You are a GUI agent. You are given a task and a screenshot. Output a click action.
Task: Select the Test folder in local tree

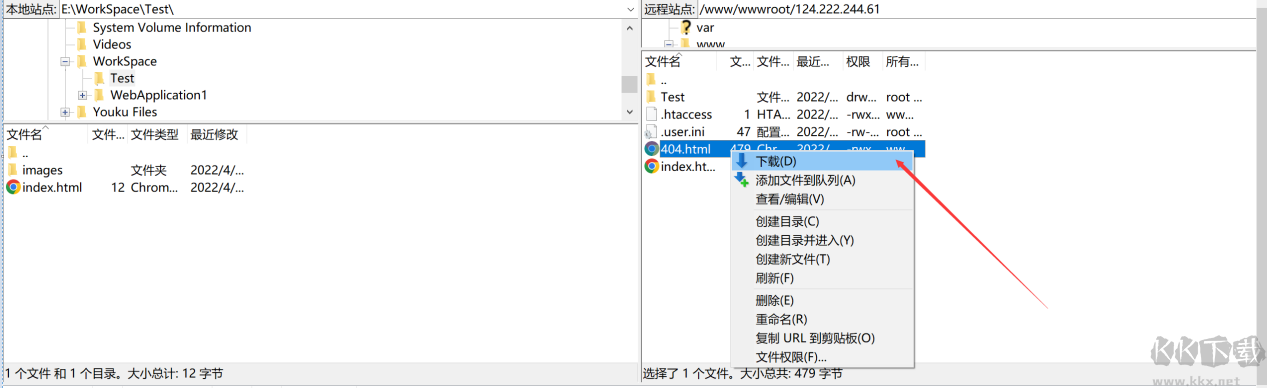click(122, 78)
